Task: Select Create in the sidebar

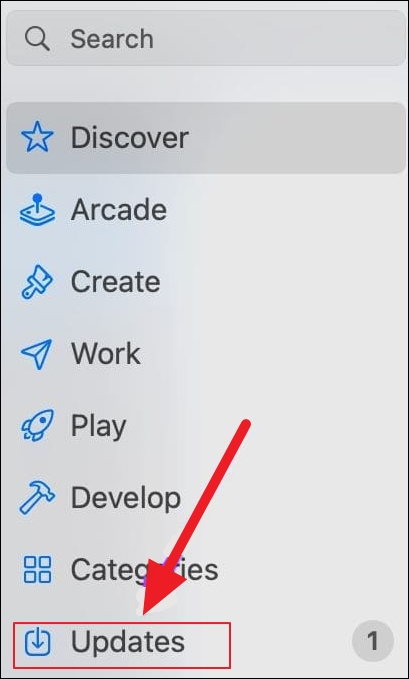Action: [x=206, y=282]
